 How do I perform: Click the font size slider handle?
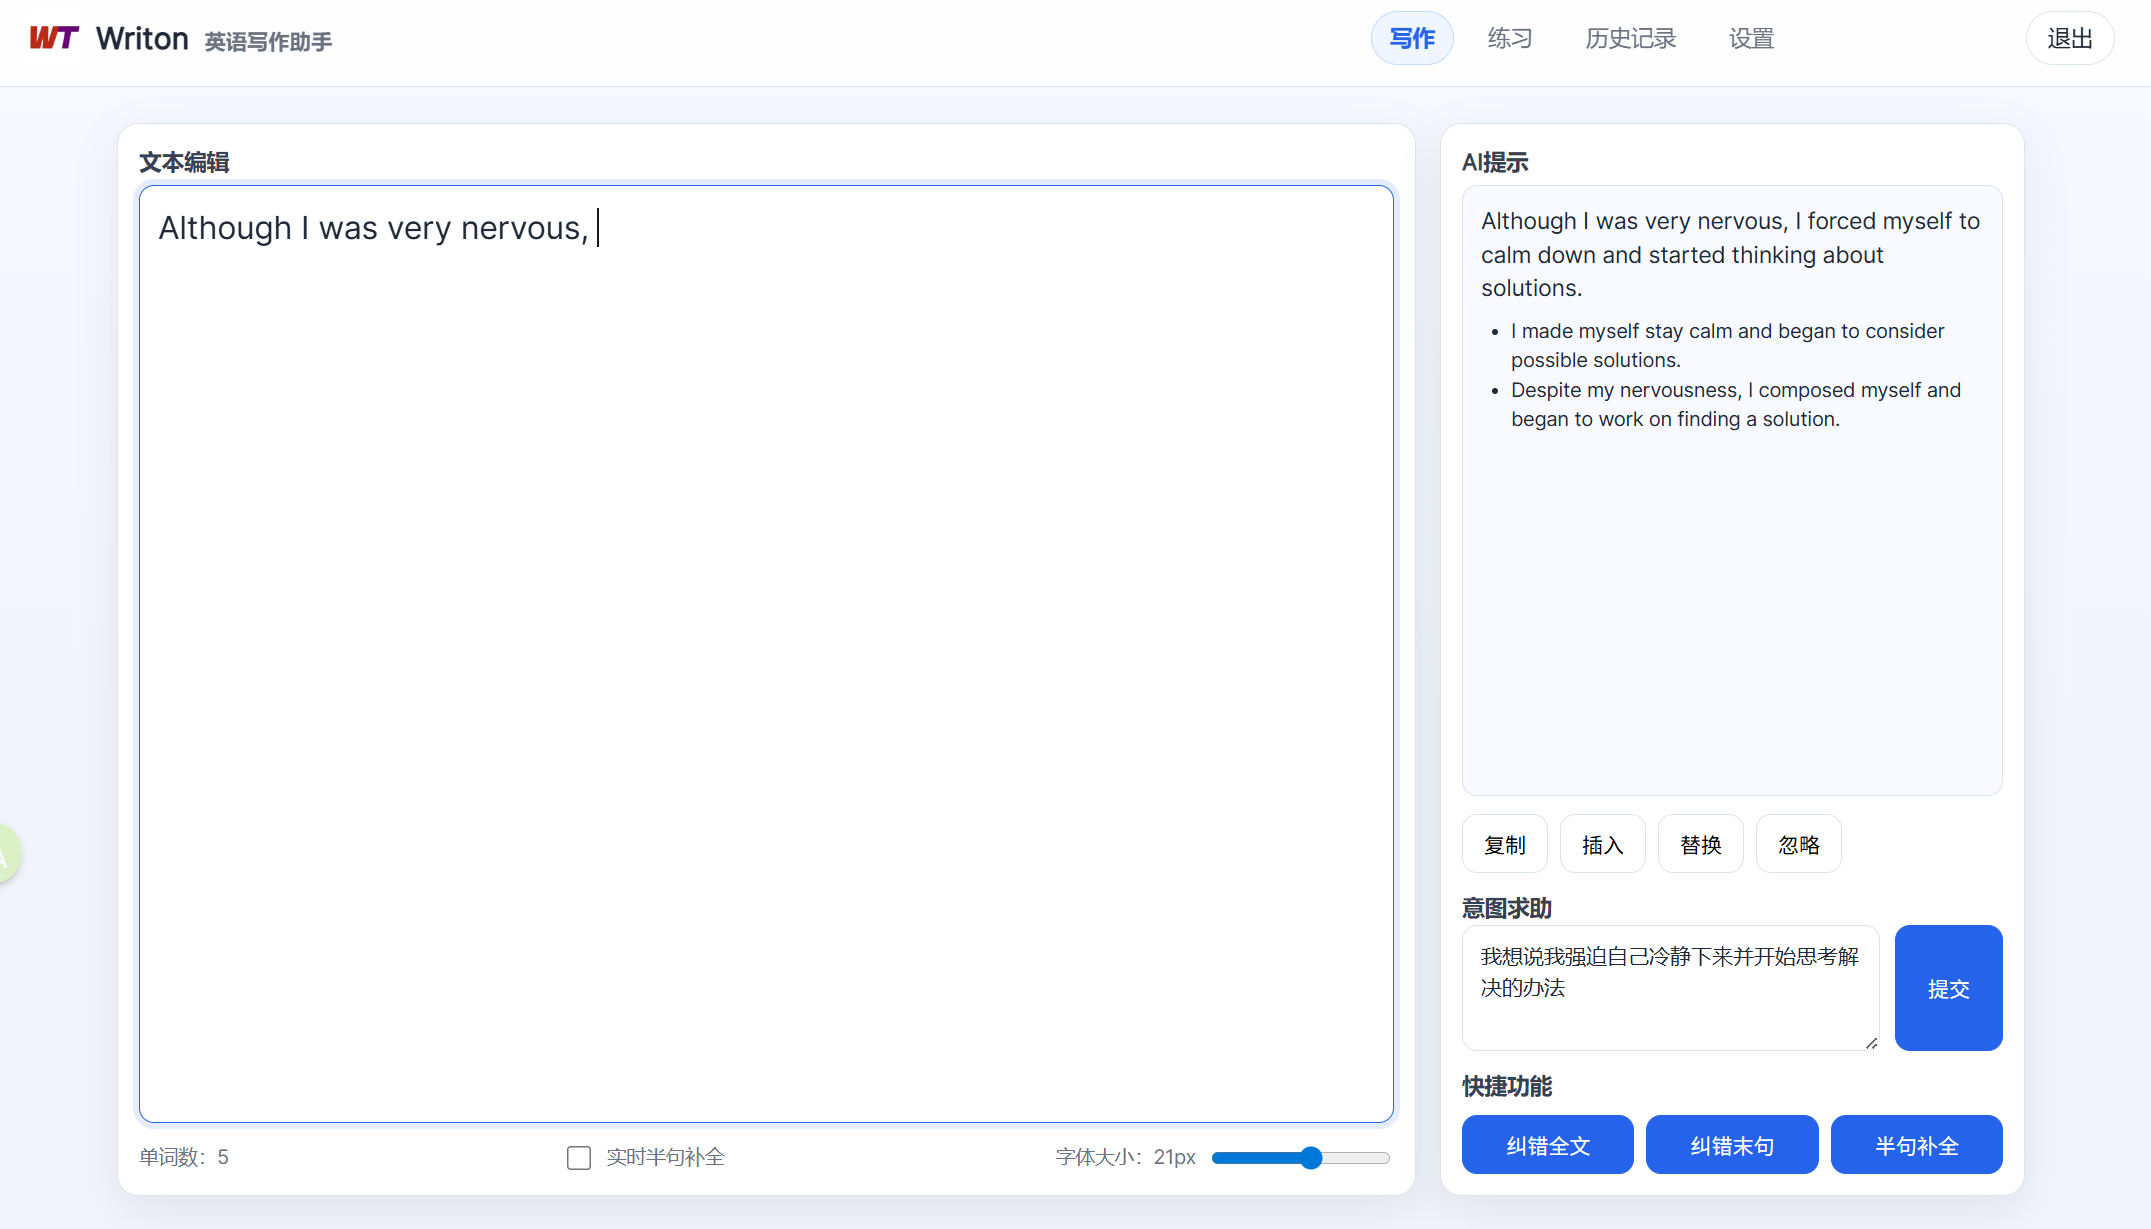(1311, 1158)
